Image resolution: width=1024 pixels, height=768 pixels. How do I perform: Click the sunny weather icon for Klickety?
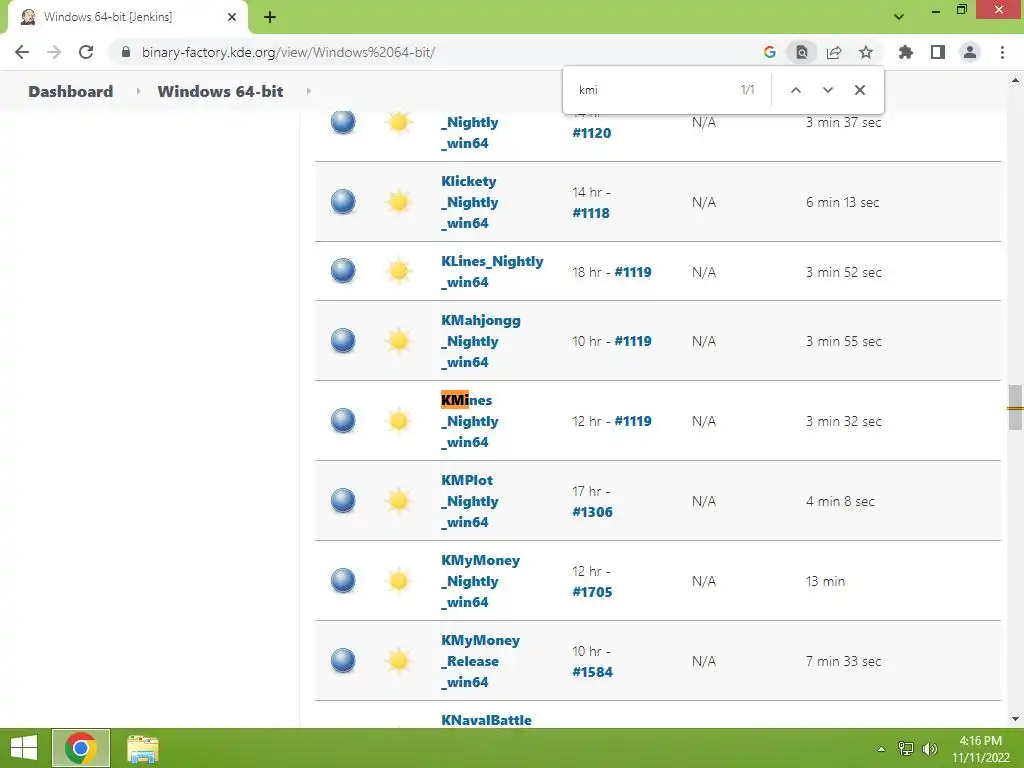coord(398,202)
